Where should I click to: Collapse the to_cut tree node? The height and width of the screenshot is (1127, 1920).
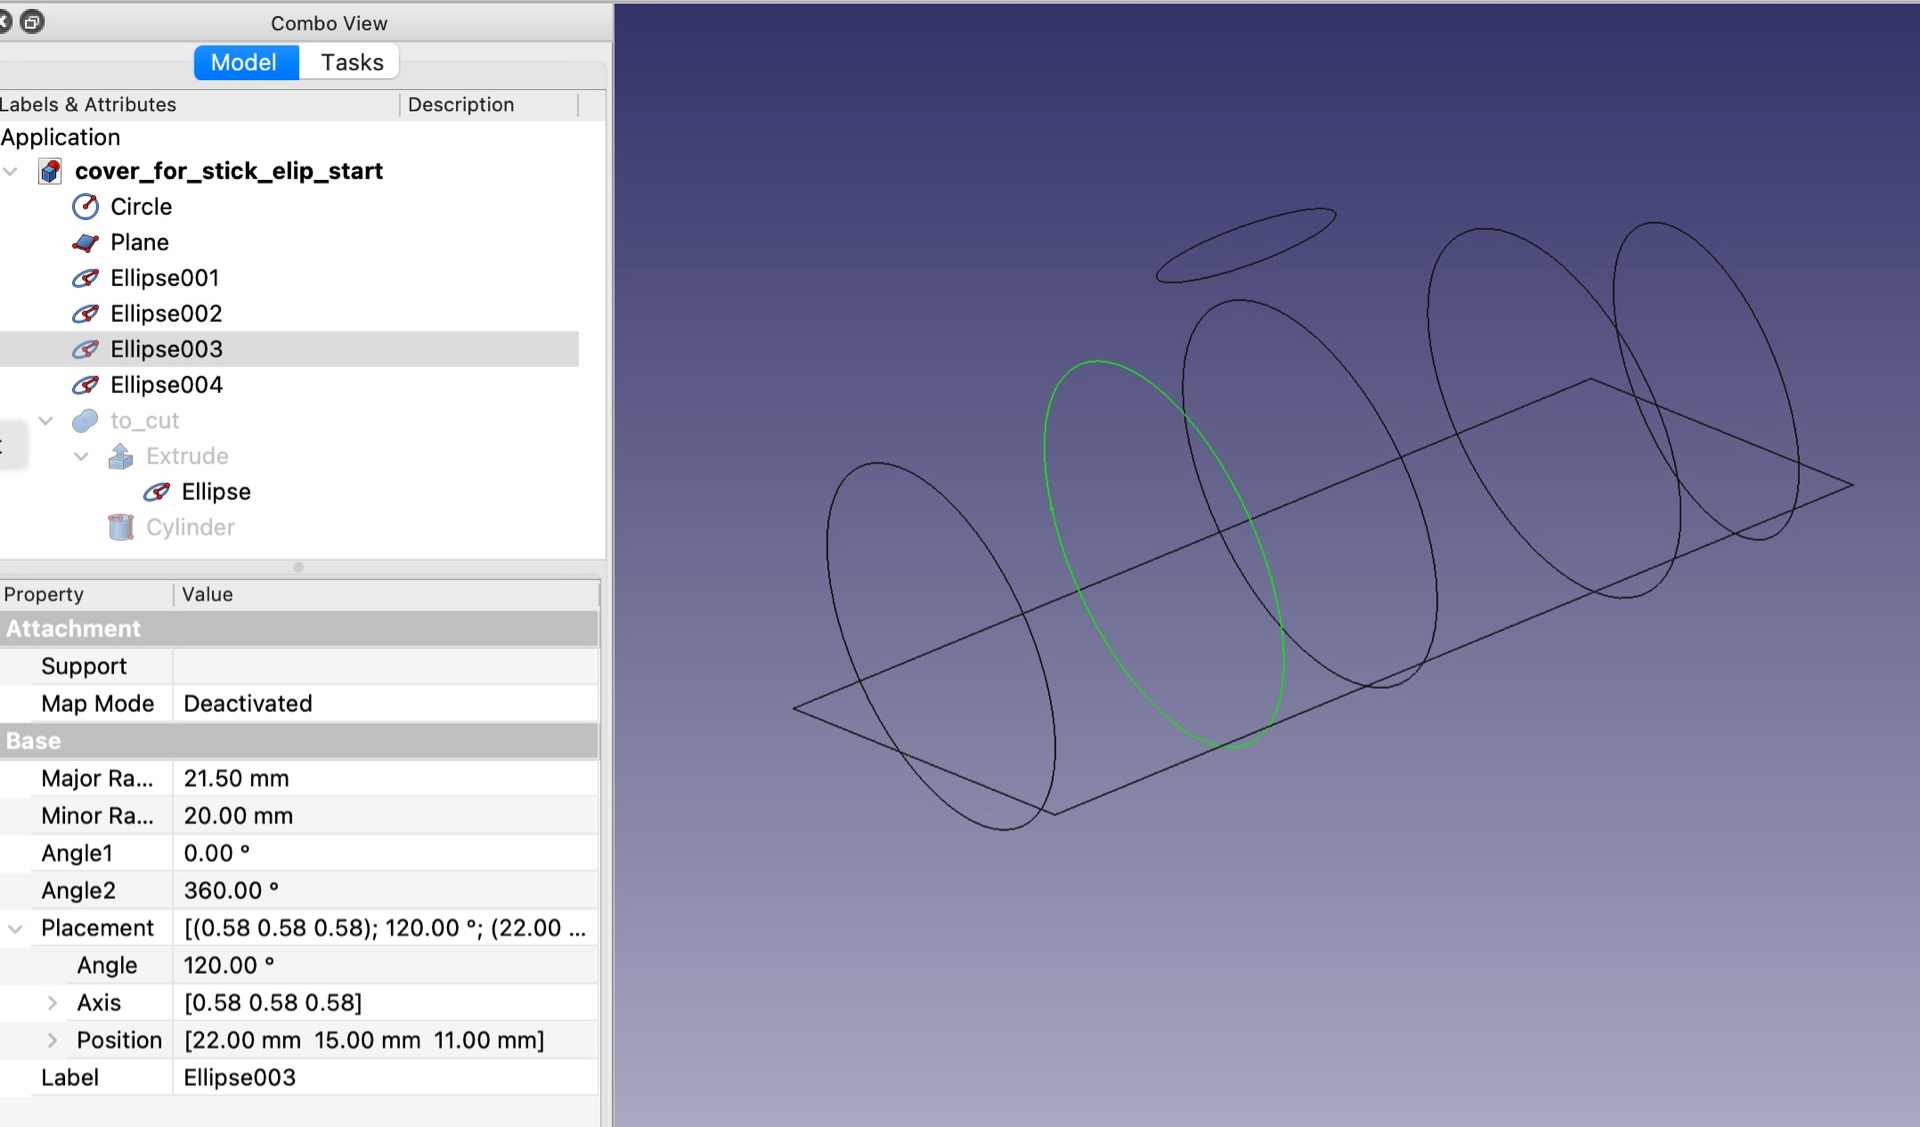tap(46, 421)
